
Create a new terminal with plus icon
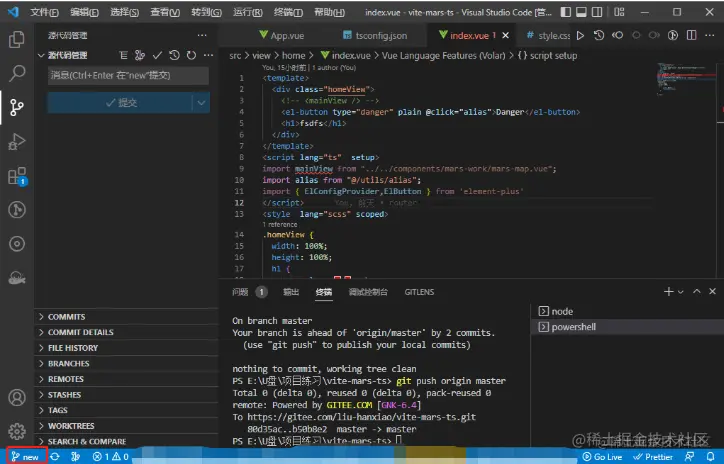[668, 291]
